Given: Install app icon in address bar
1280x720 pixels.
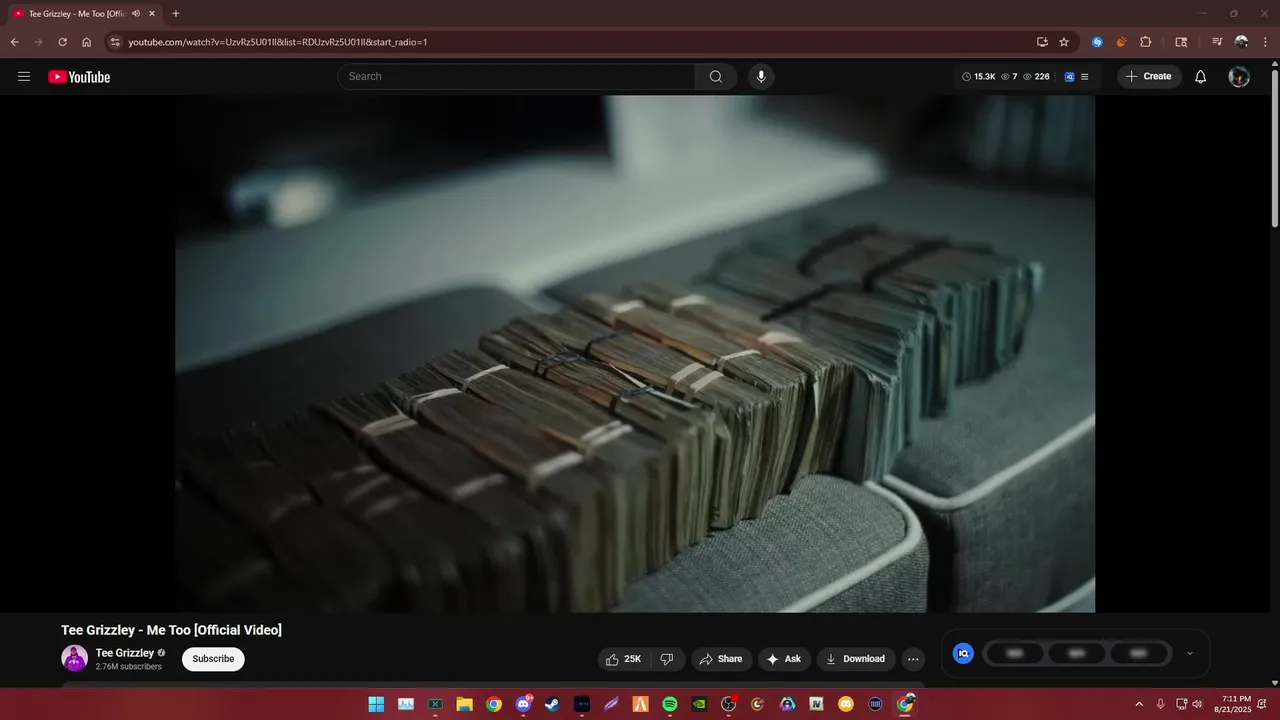Looking at the screenshot, I should [1042, 42].
